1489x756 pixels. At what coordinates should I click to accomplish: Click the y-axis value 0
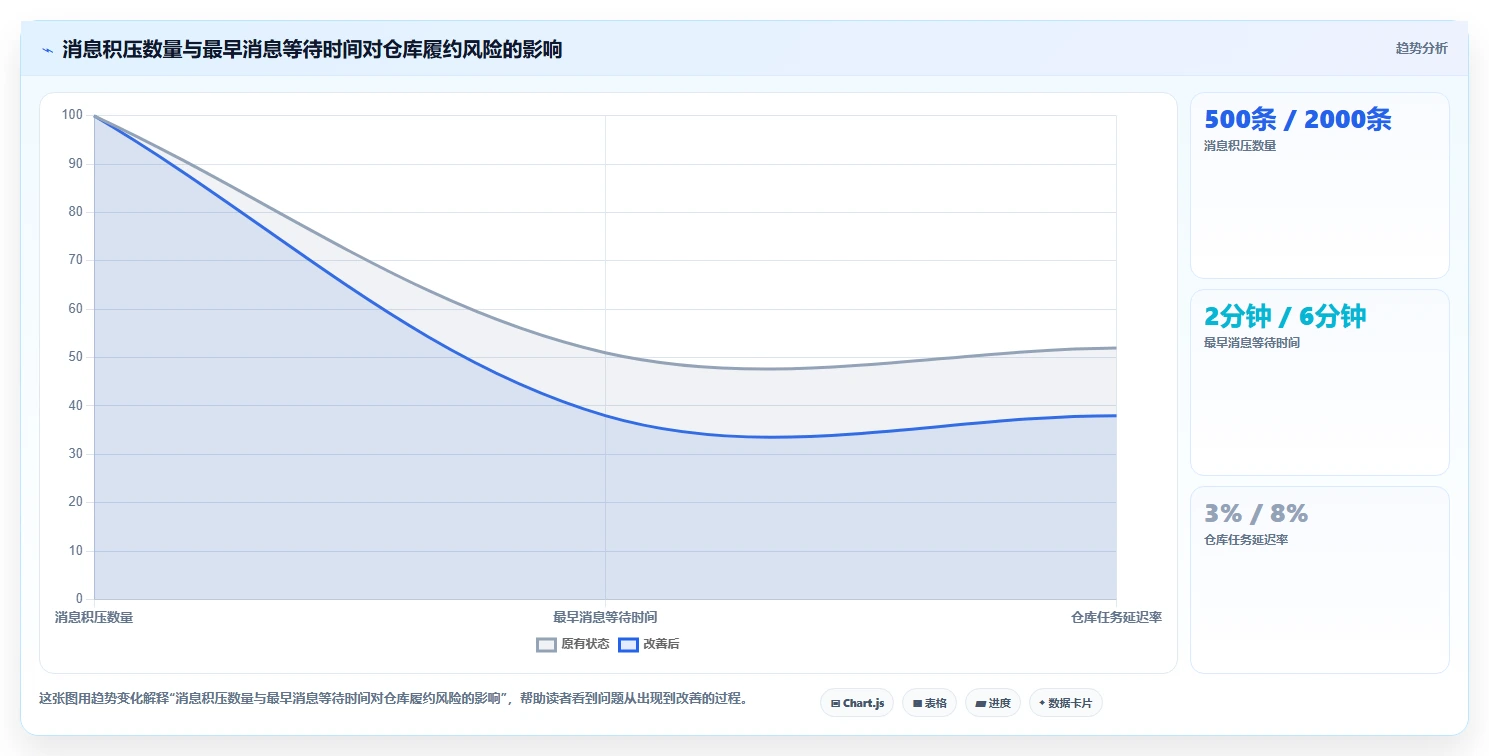(x=79, y=599)
